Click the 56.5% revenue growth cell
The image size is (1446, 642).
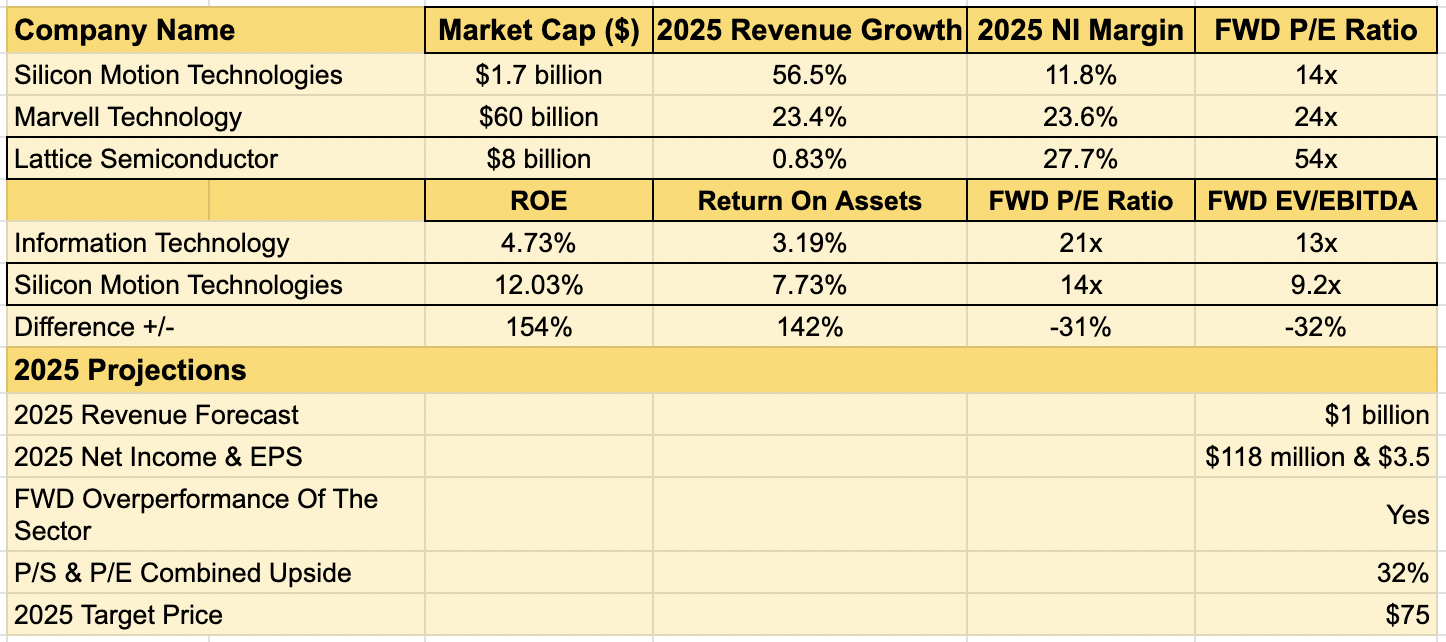click(x=808, y=74)
